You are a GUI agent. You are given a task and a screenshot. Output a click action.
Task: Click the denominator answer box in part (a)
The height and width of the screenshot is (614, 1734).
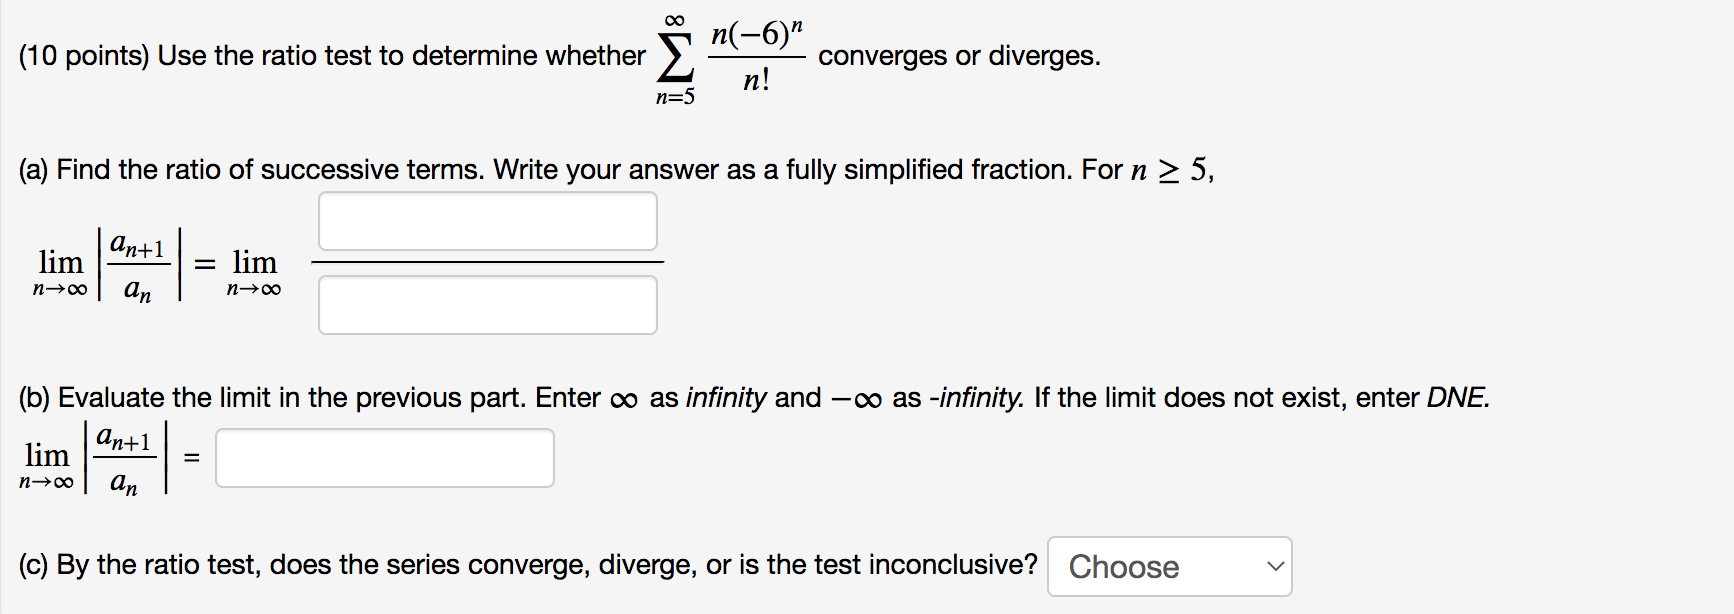487,304
